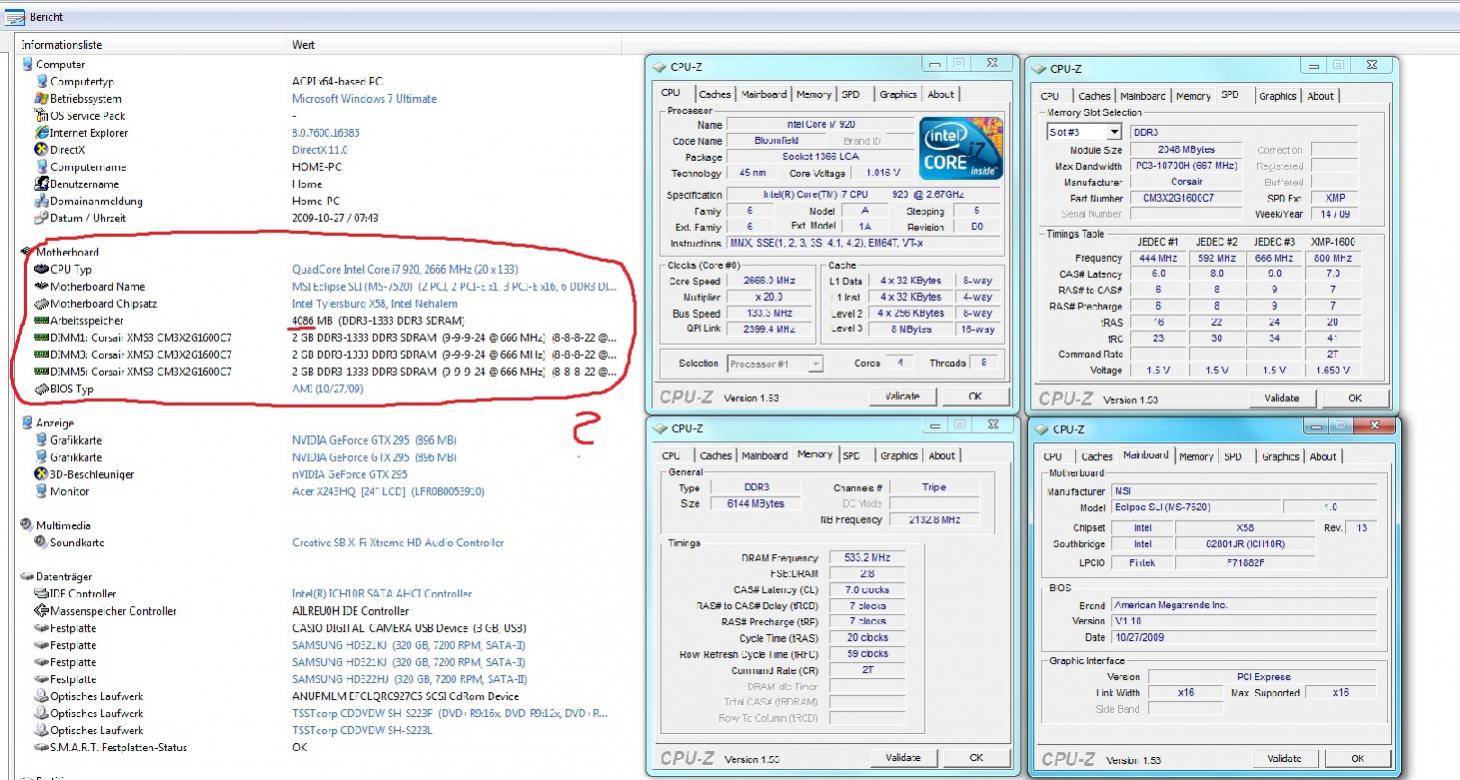Image resolution: width=1460 pixels, height=780 pixels.
Task: Click the Computername row icon
Action: pos(42,166)
